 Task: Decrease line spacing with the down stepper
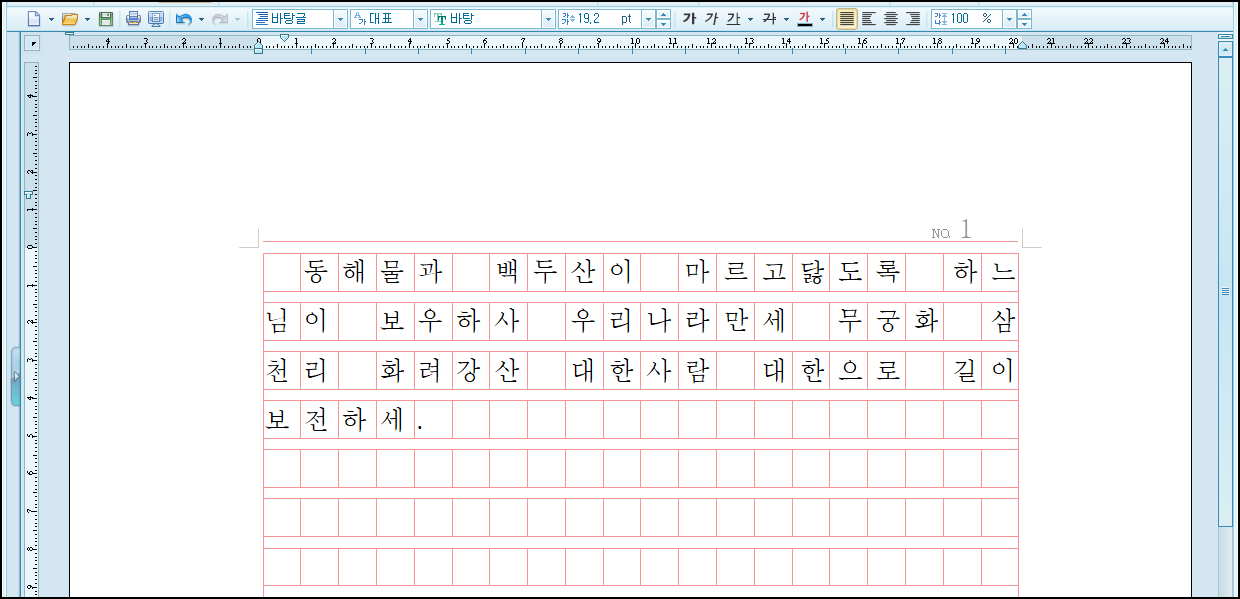(x=1024, y=24)
